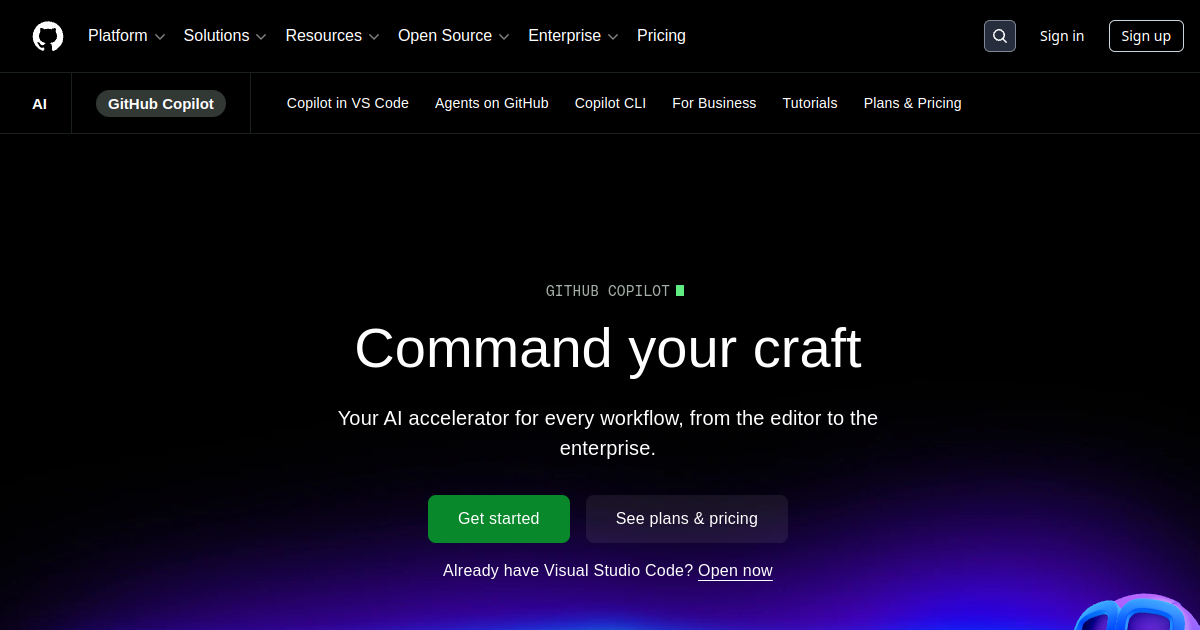Open Copilot in VS Code page
The image size is (1200, 630).
coord(348,103)
